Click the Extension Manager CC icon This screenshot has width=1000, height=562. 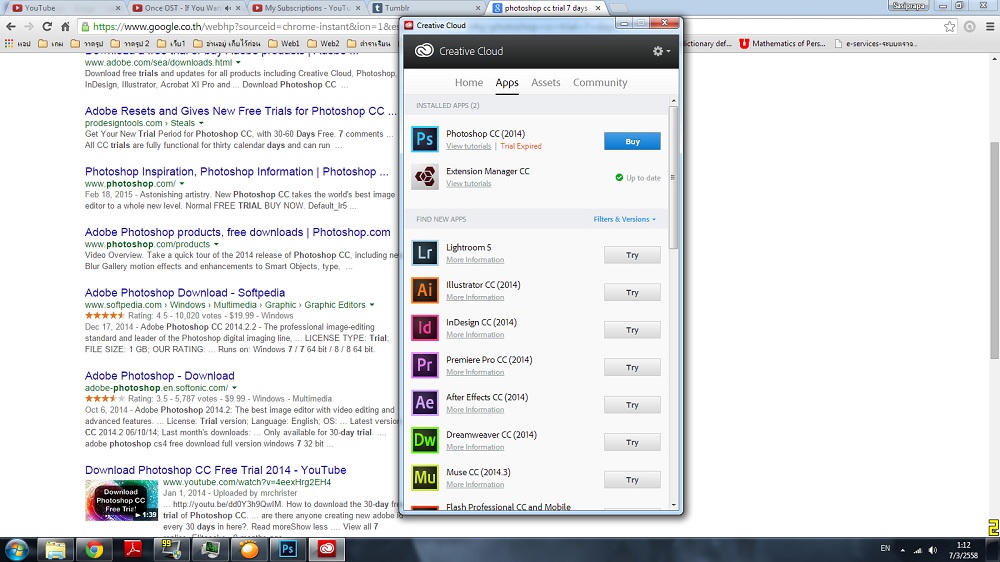[x=425, y=177]
